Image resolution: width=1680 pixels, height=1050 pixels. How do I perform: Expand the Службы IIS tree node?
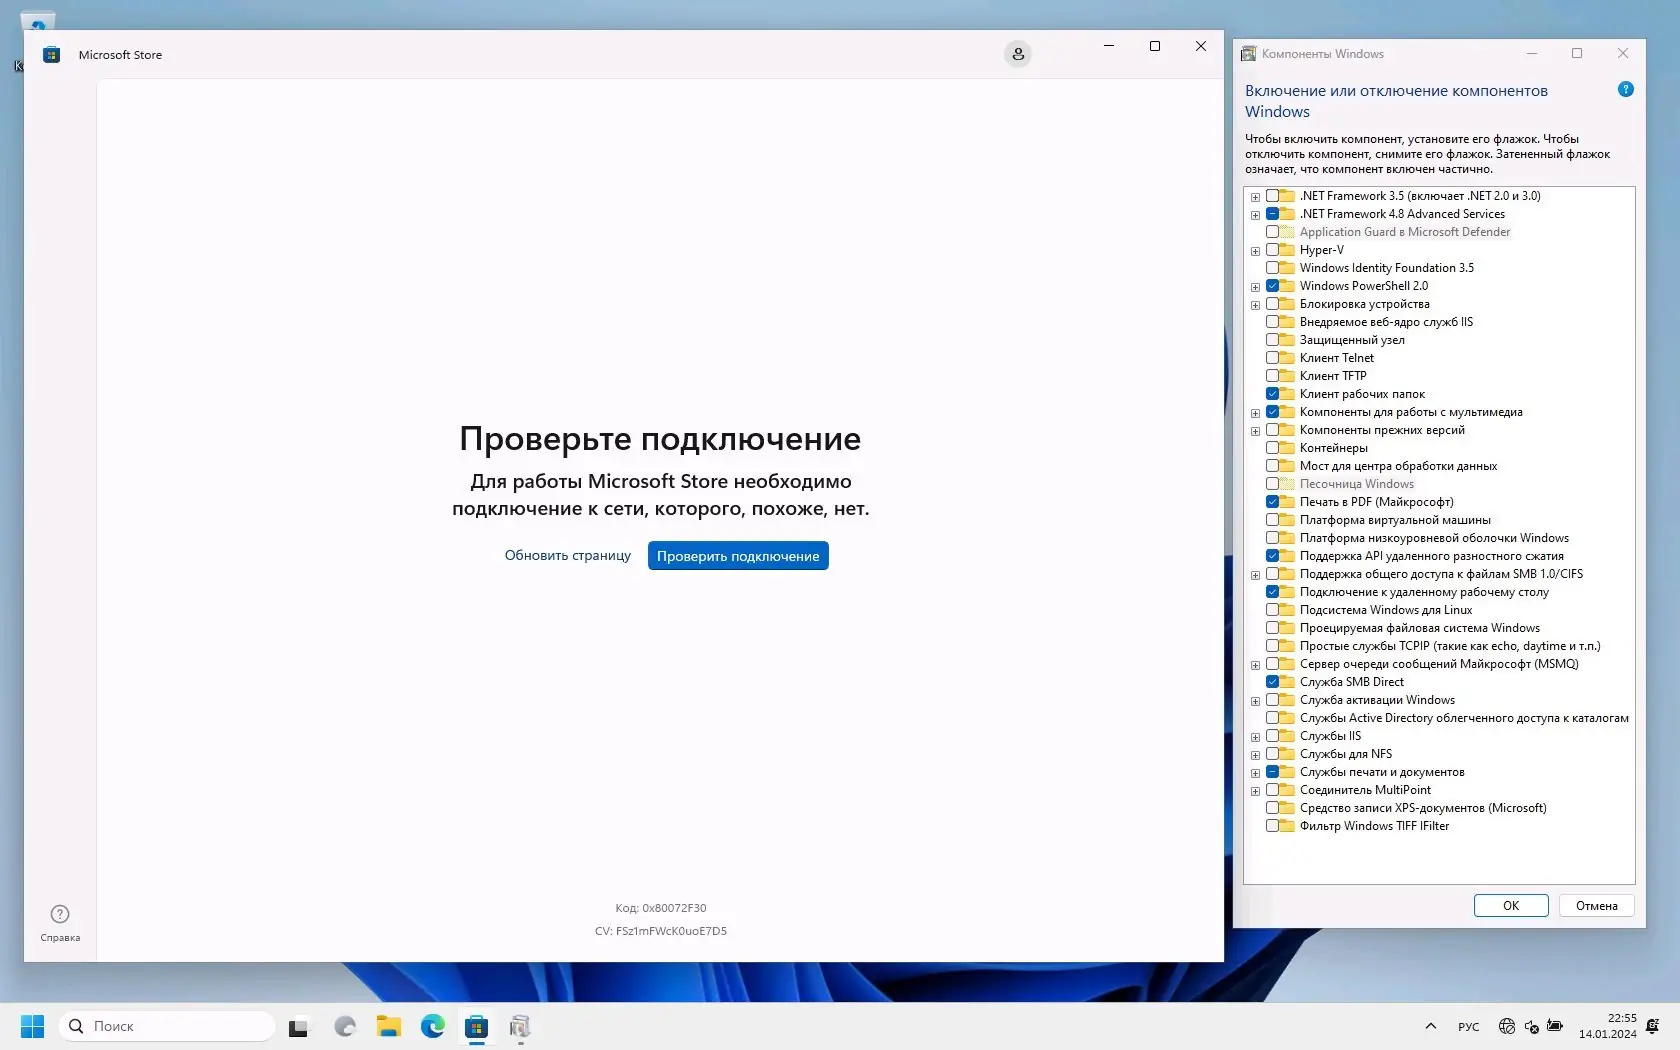click(1255, 737)
